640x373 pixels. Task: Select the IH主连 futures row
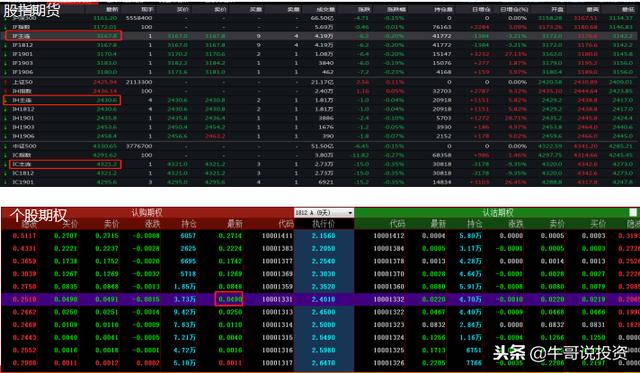pyautogui.click(x=320, y=100)
